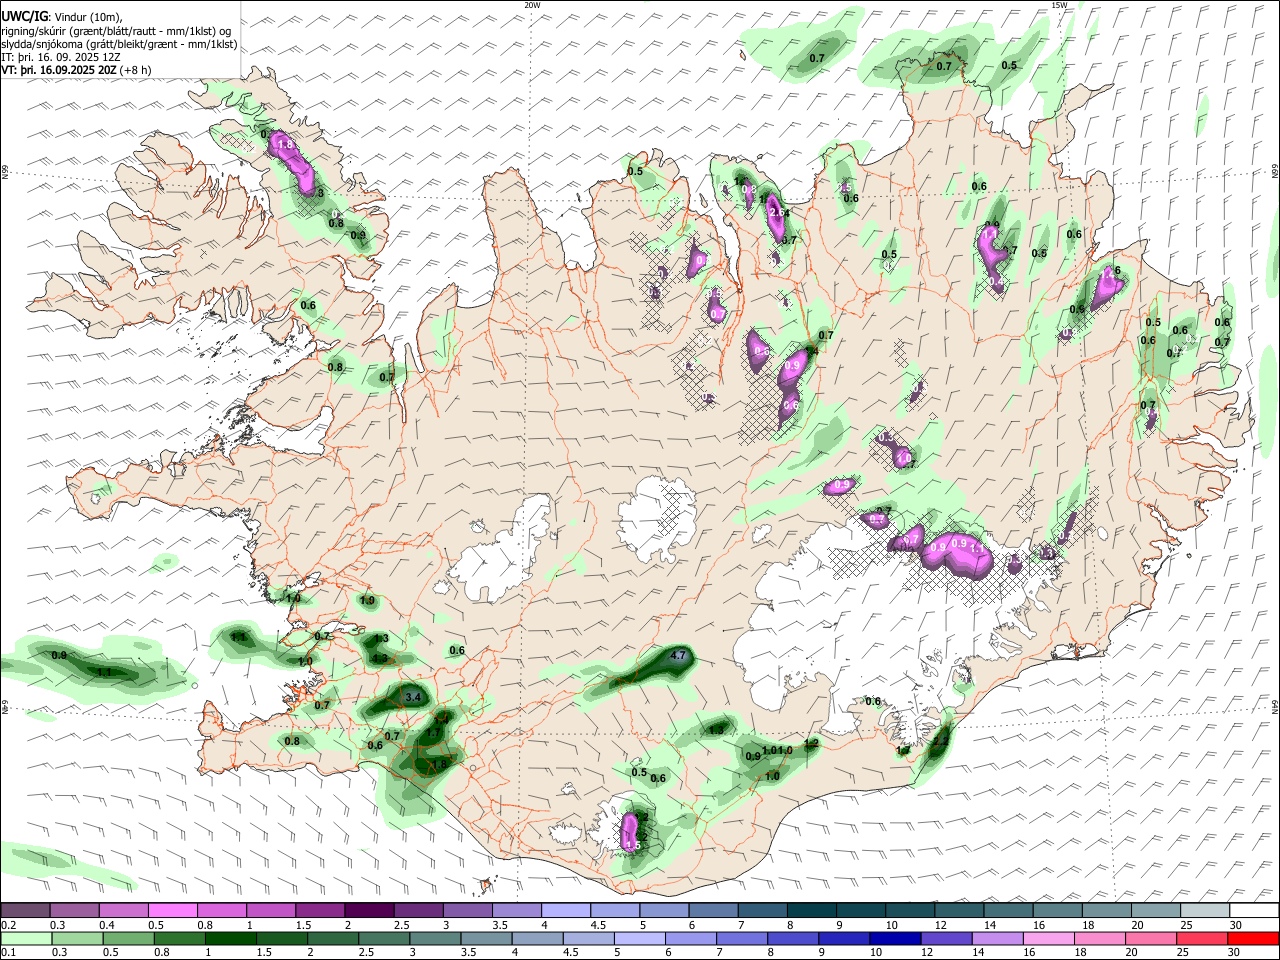
Task: Click the 'Vindur (10m)' header text
Action: pyautogui.click(x=87, y=17)
